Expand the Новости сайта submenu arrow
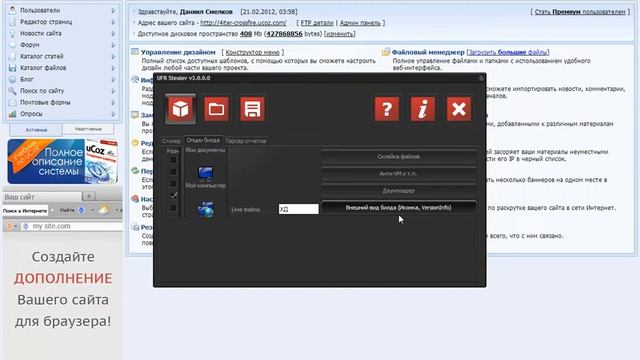The image size is (640, 360). click(113, 33)
